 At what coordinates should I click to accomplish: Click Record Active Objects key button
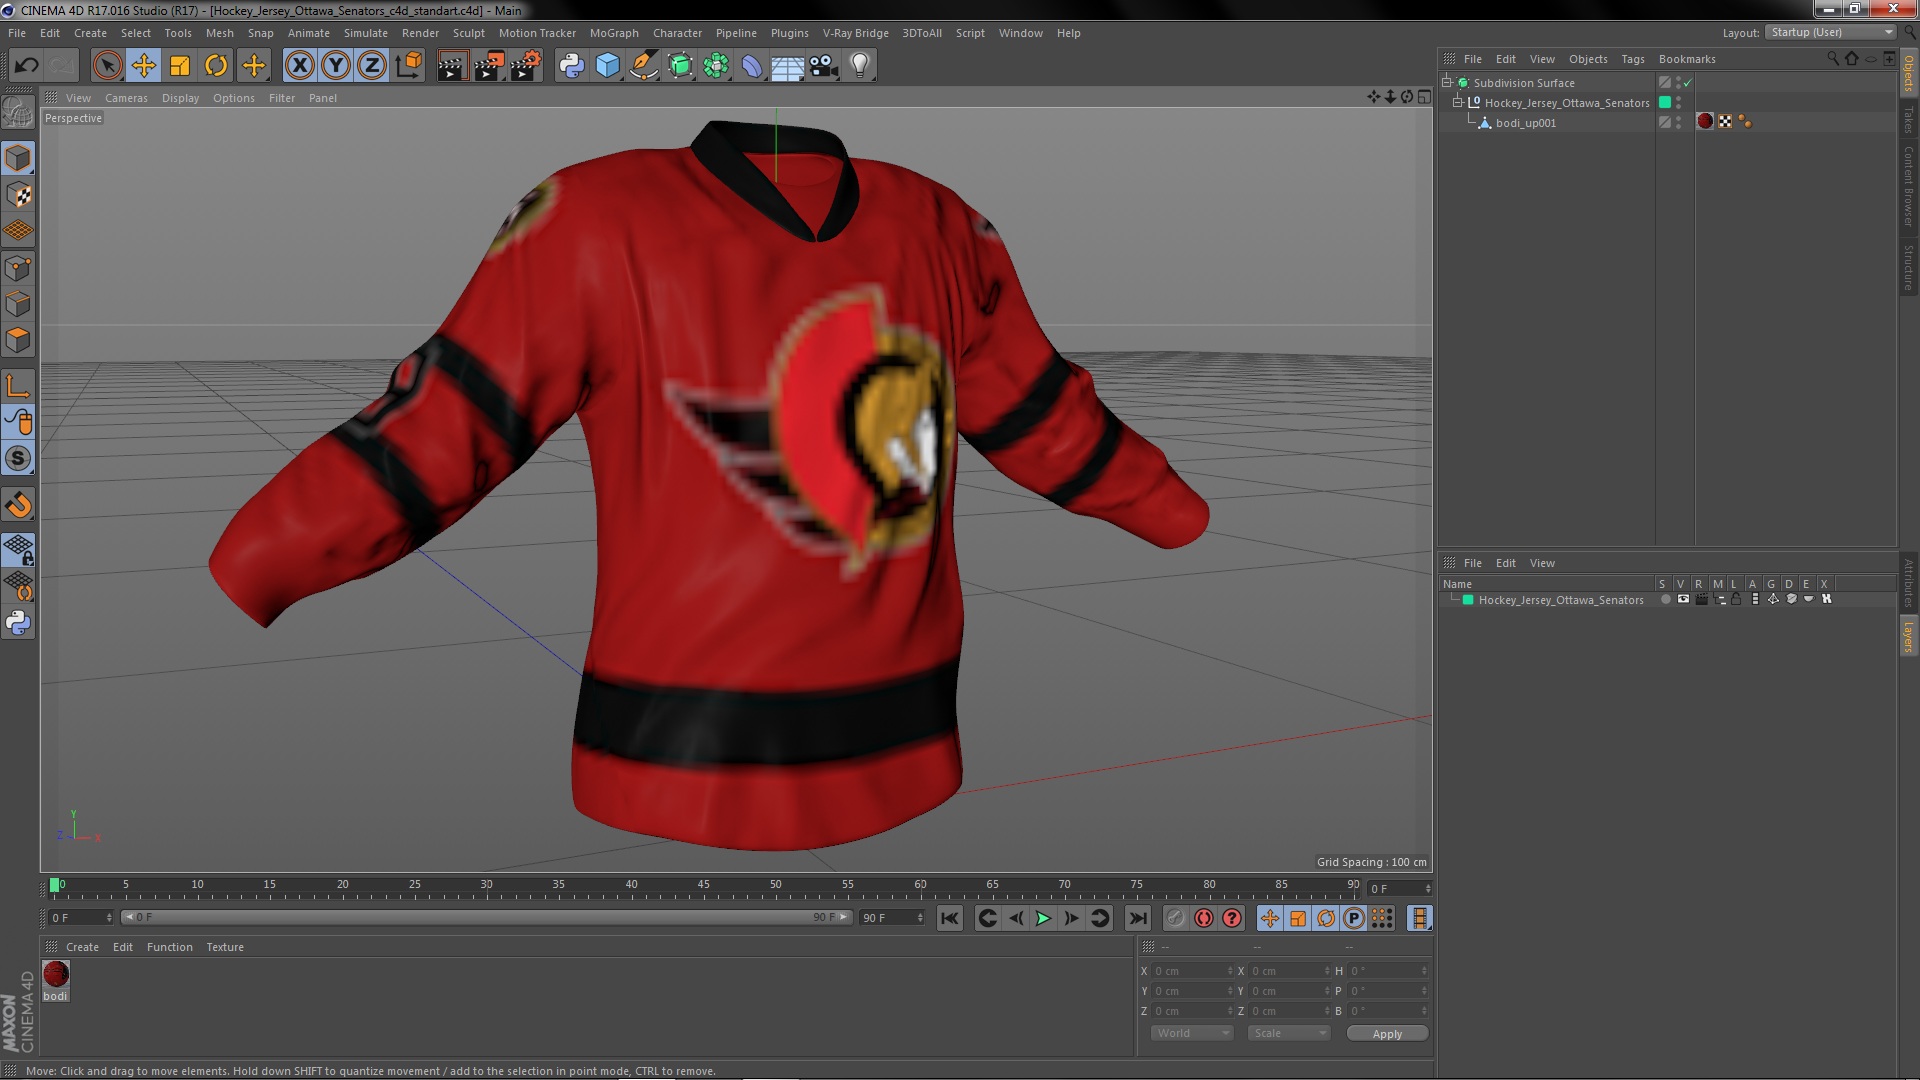(x=1176, y=918)
